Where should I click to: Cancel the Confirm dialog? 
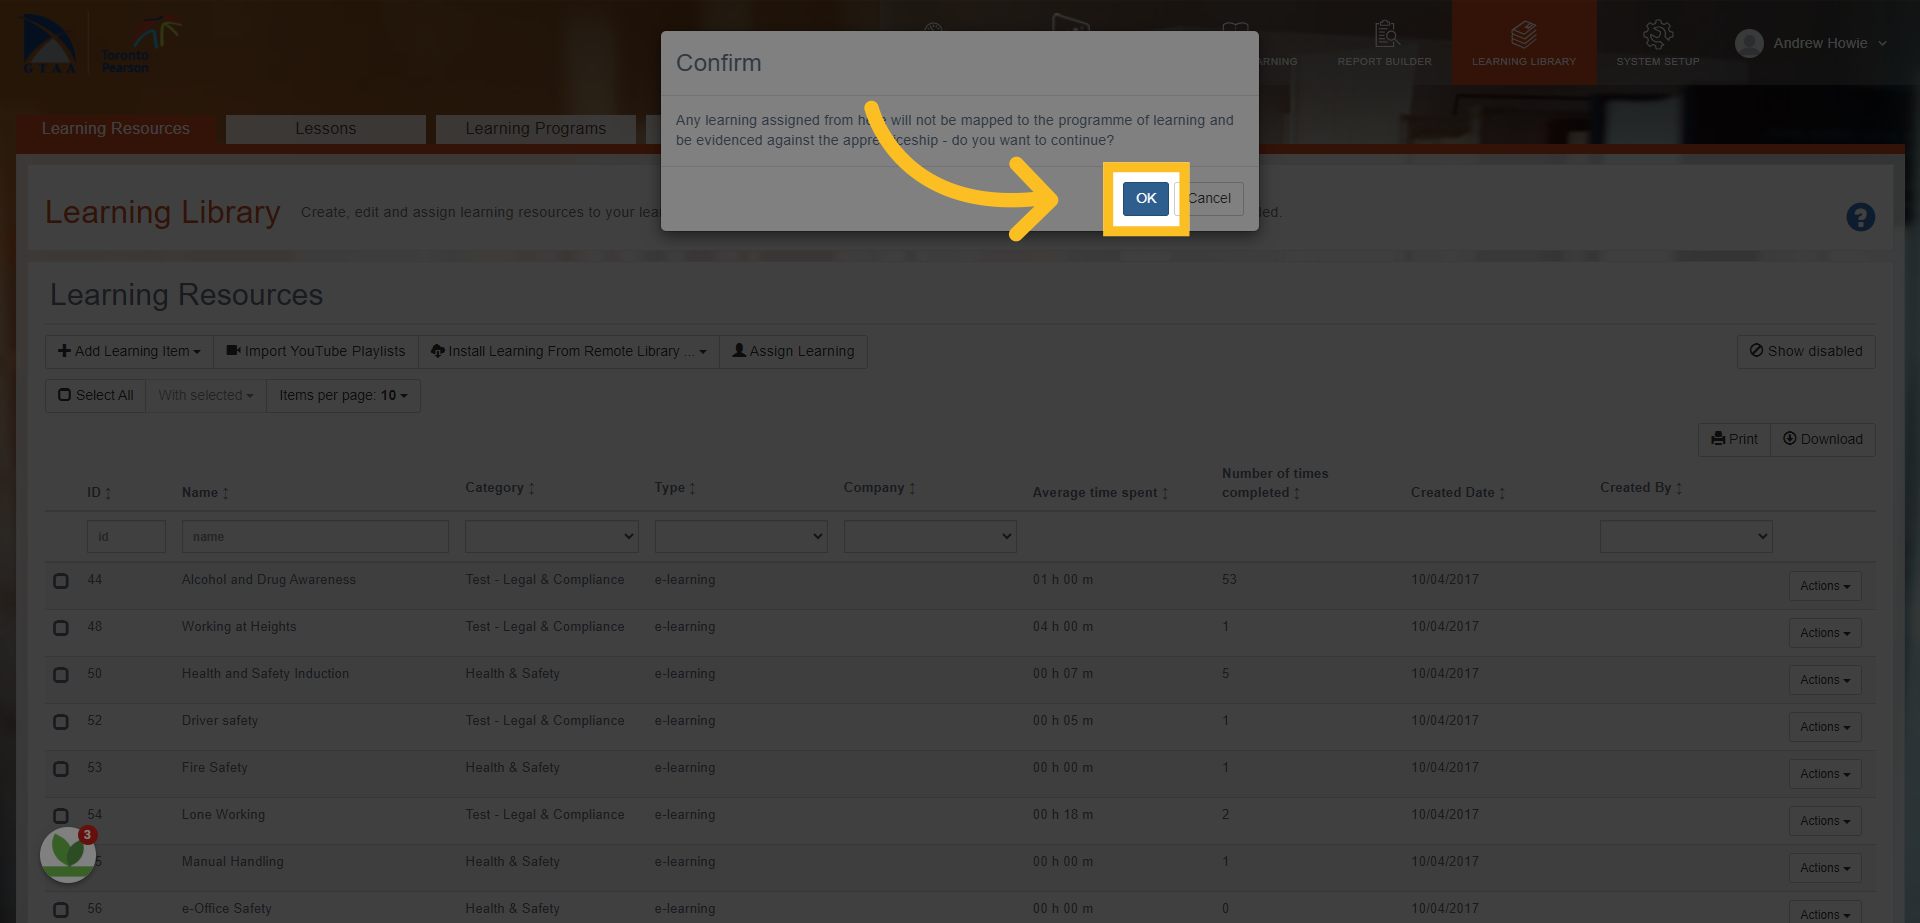pos(1209,198)
